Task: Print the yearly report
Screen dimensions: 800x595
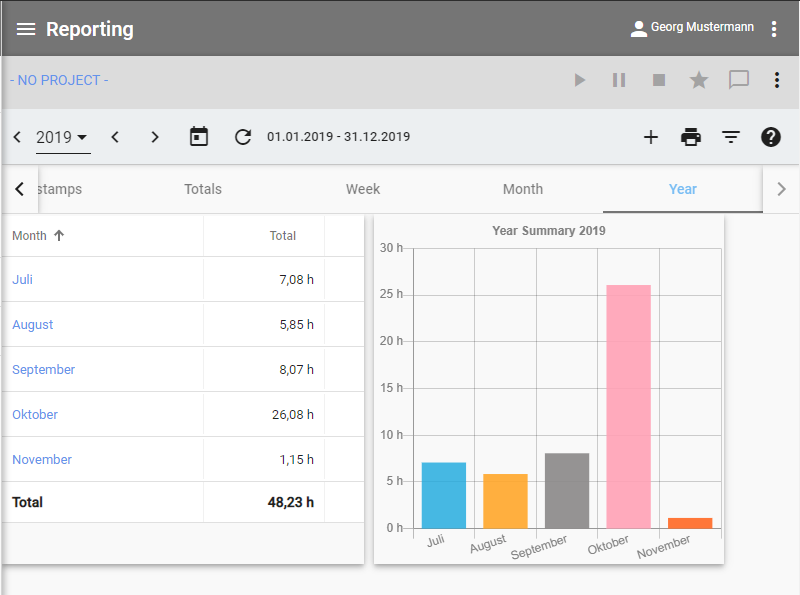Action: coord(691,137)
